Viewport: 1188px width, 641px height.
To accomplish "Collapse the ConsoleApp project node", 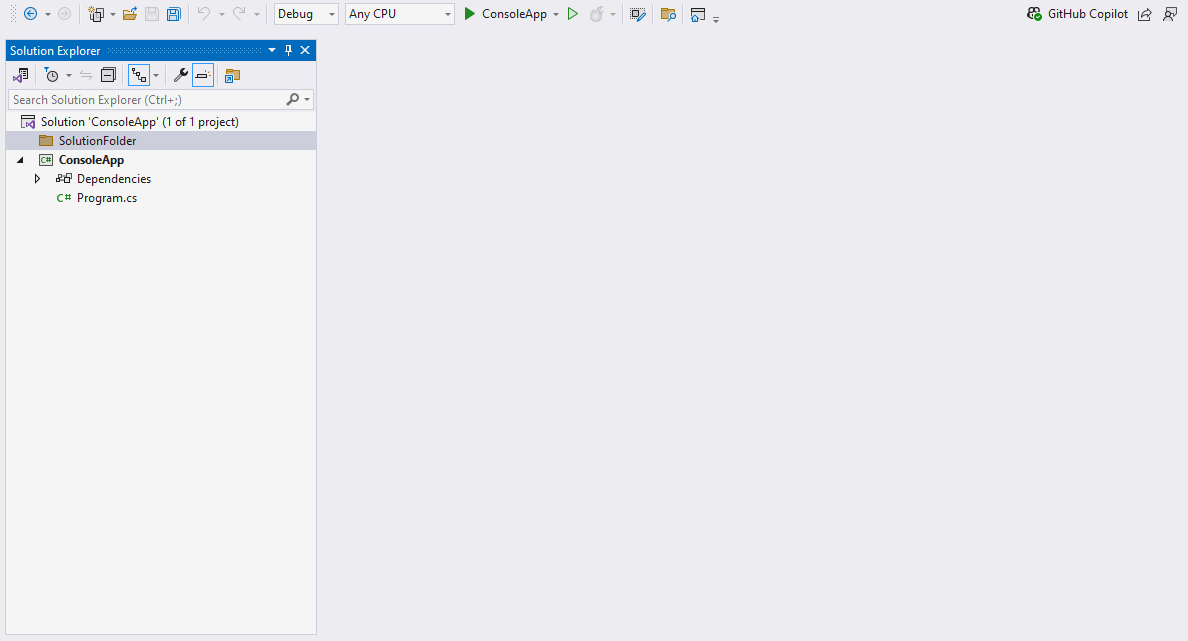I will pos(20,159).
